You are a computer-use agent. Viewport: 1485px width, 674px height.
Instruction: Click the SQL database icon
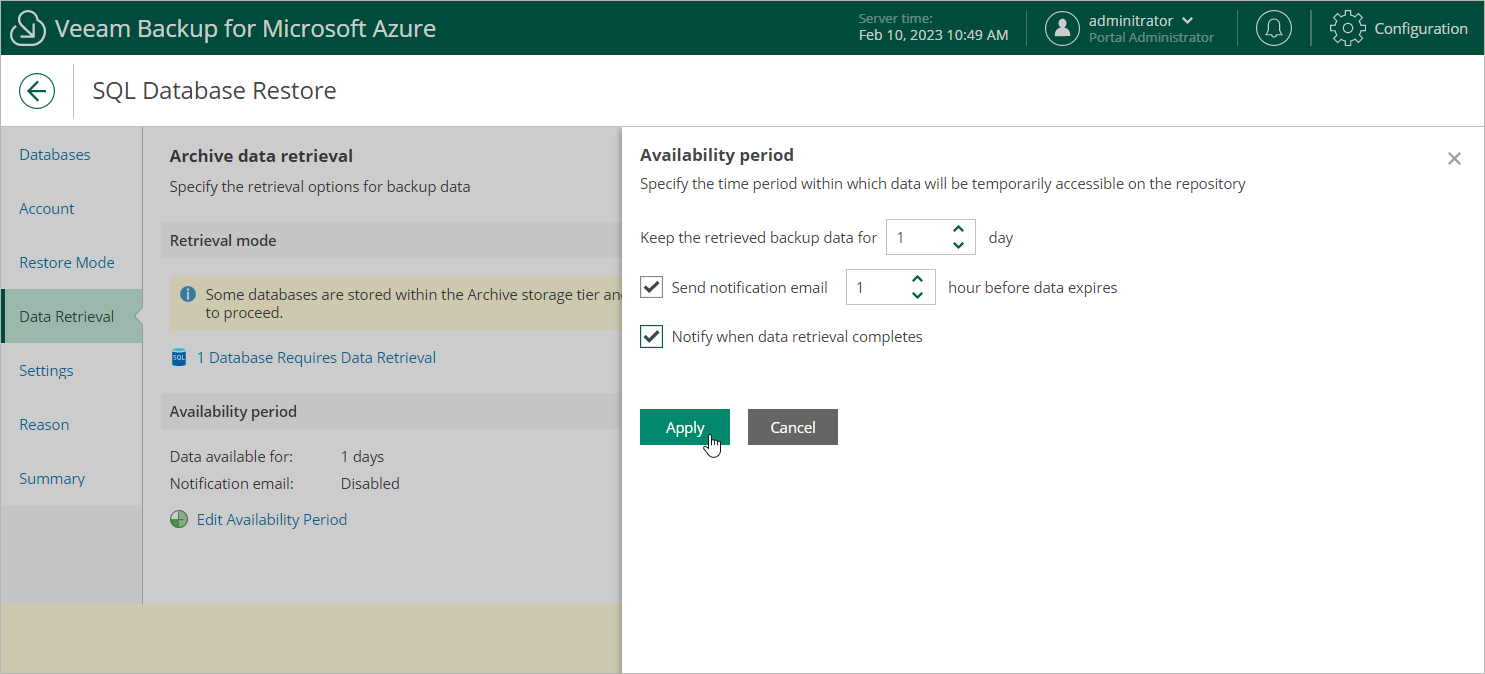click(x=179, y=358)
